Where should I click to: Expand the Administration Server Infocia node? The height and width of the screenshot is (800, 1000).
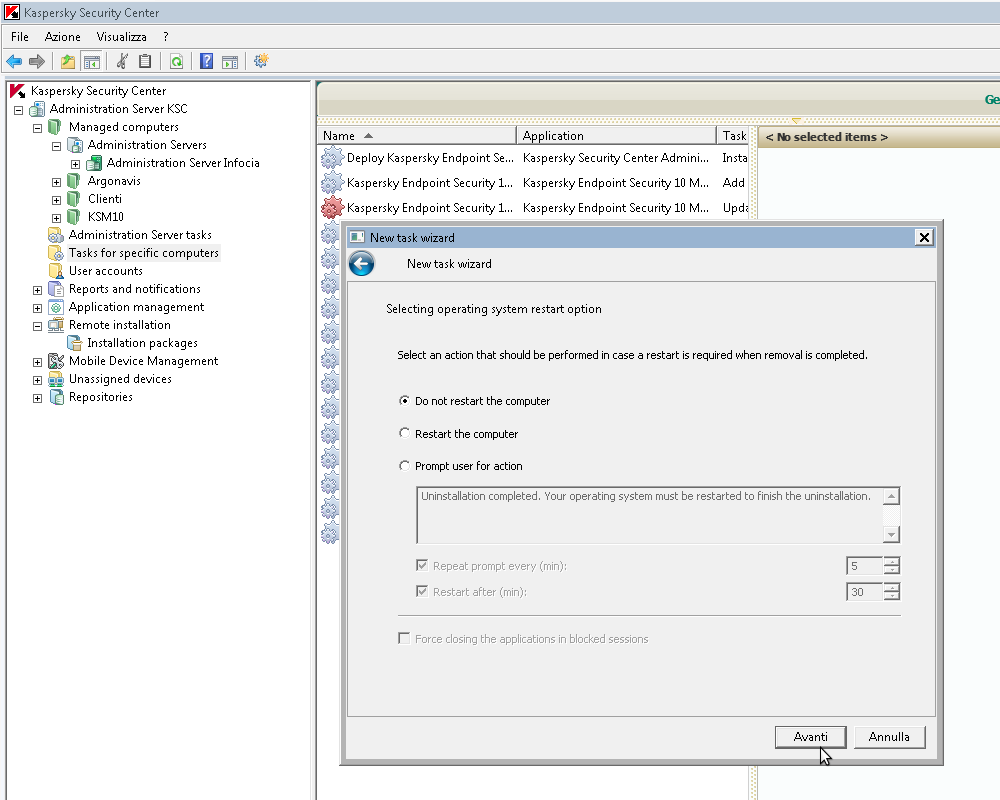(x=75, y=164)
